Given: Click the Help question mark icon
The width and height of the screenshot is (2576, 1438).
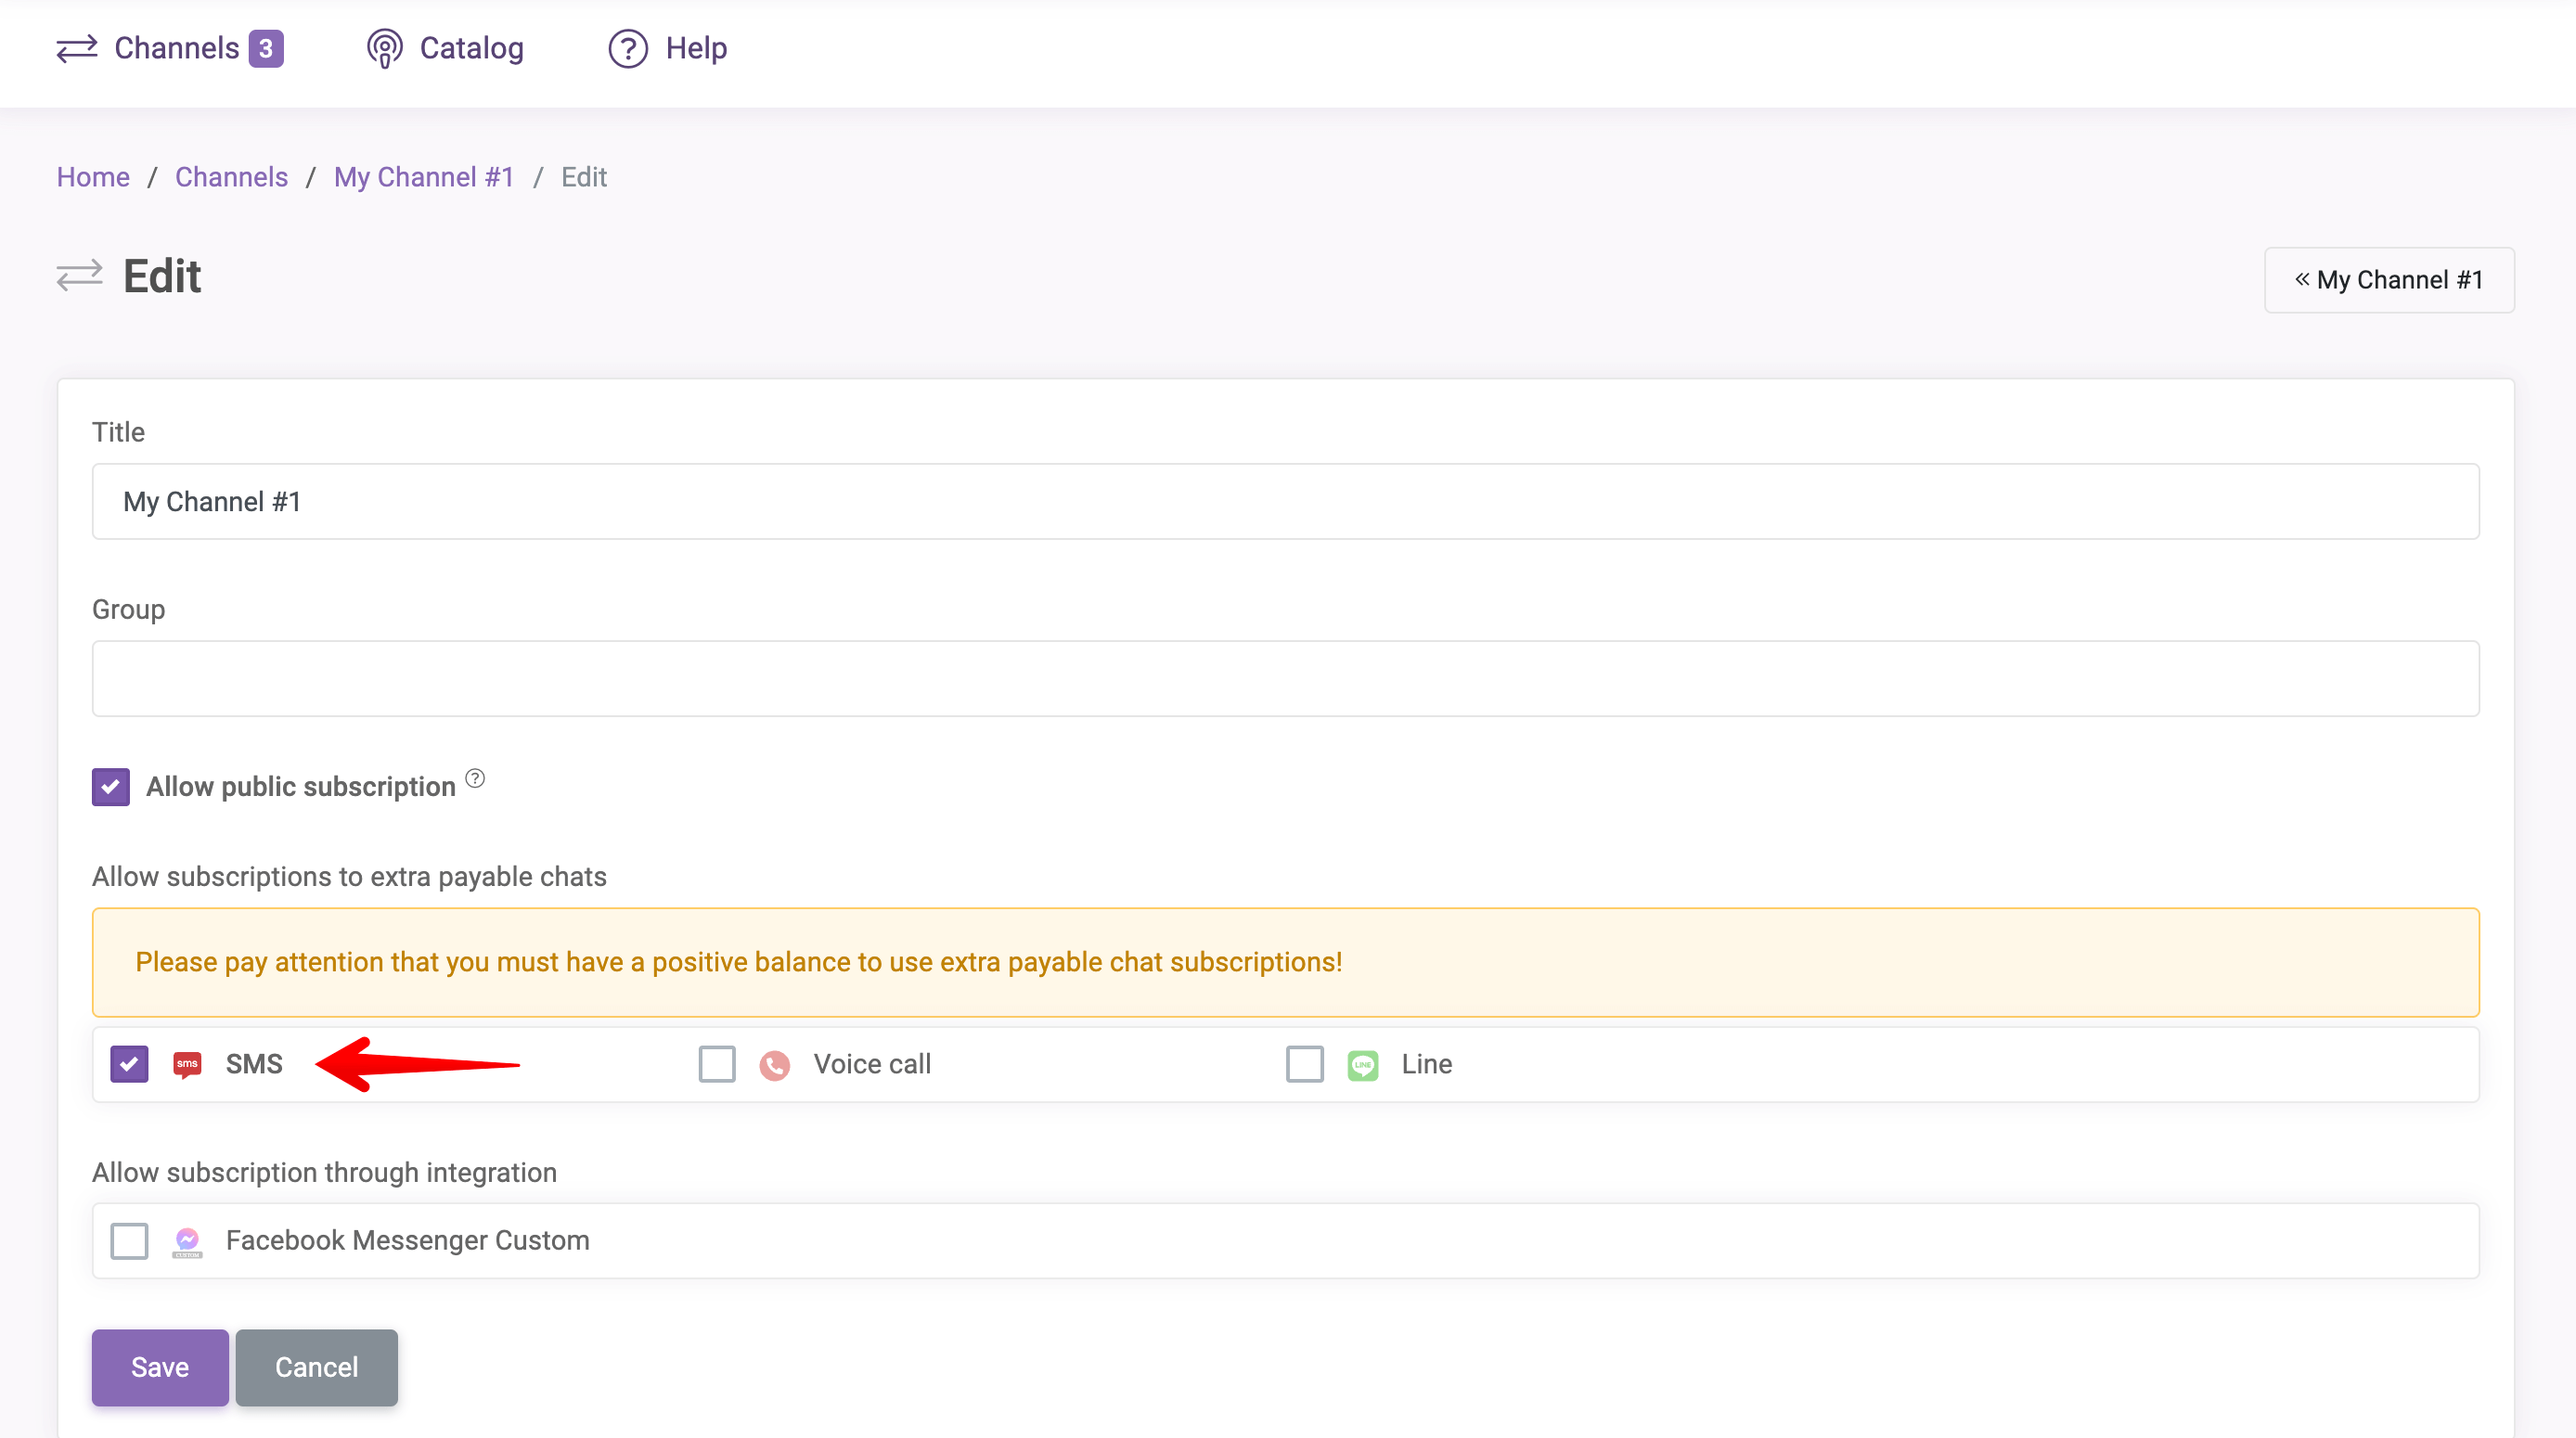Looking at the screenshot, I should click(628, 48).
